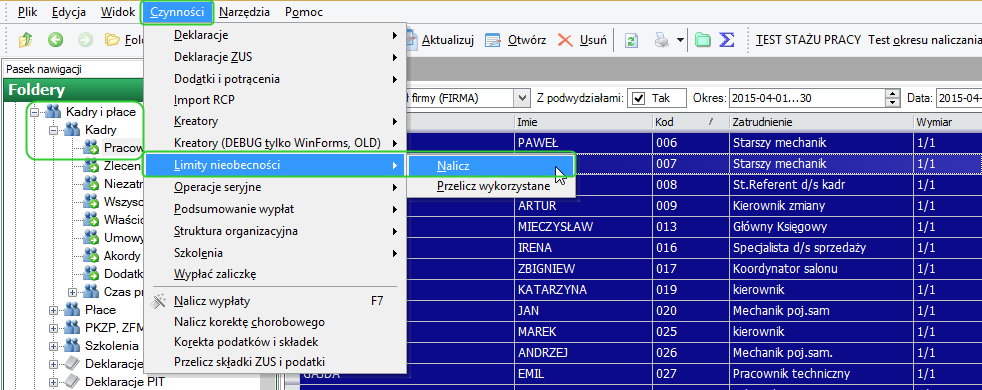Open Podsumowanie wypłat submenu
The height and width of the screenshot is (390, 982).
(x=276, y=209)
